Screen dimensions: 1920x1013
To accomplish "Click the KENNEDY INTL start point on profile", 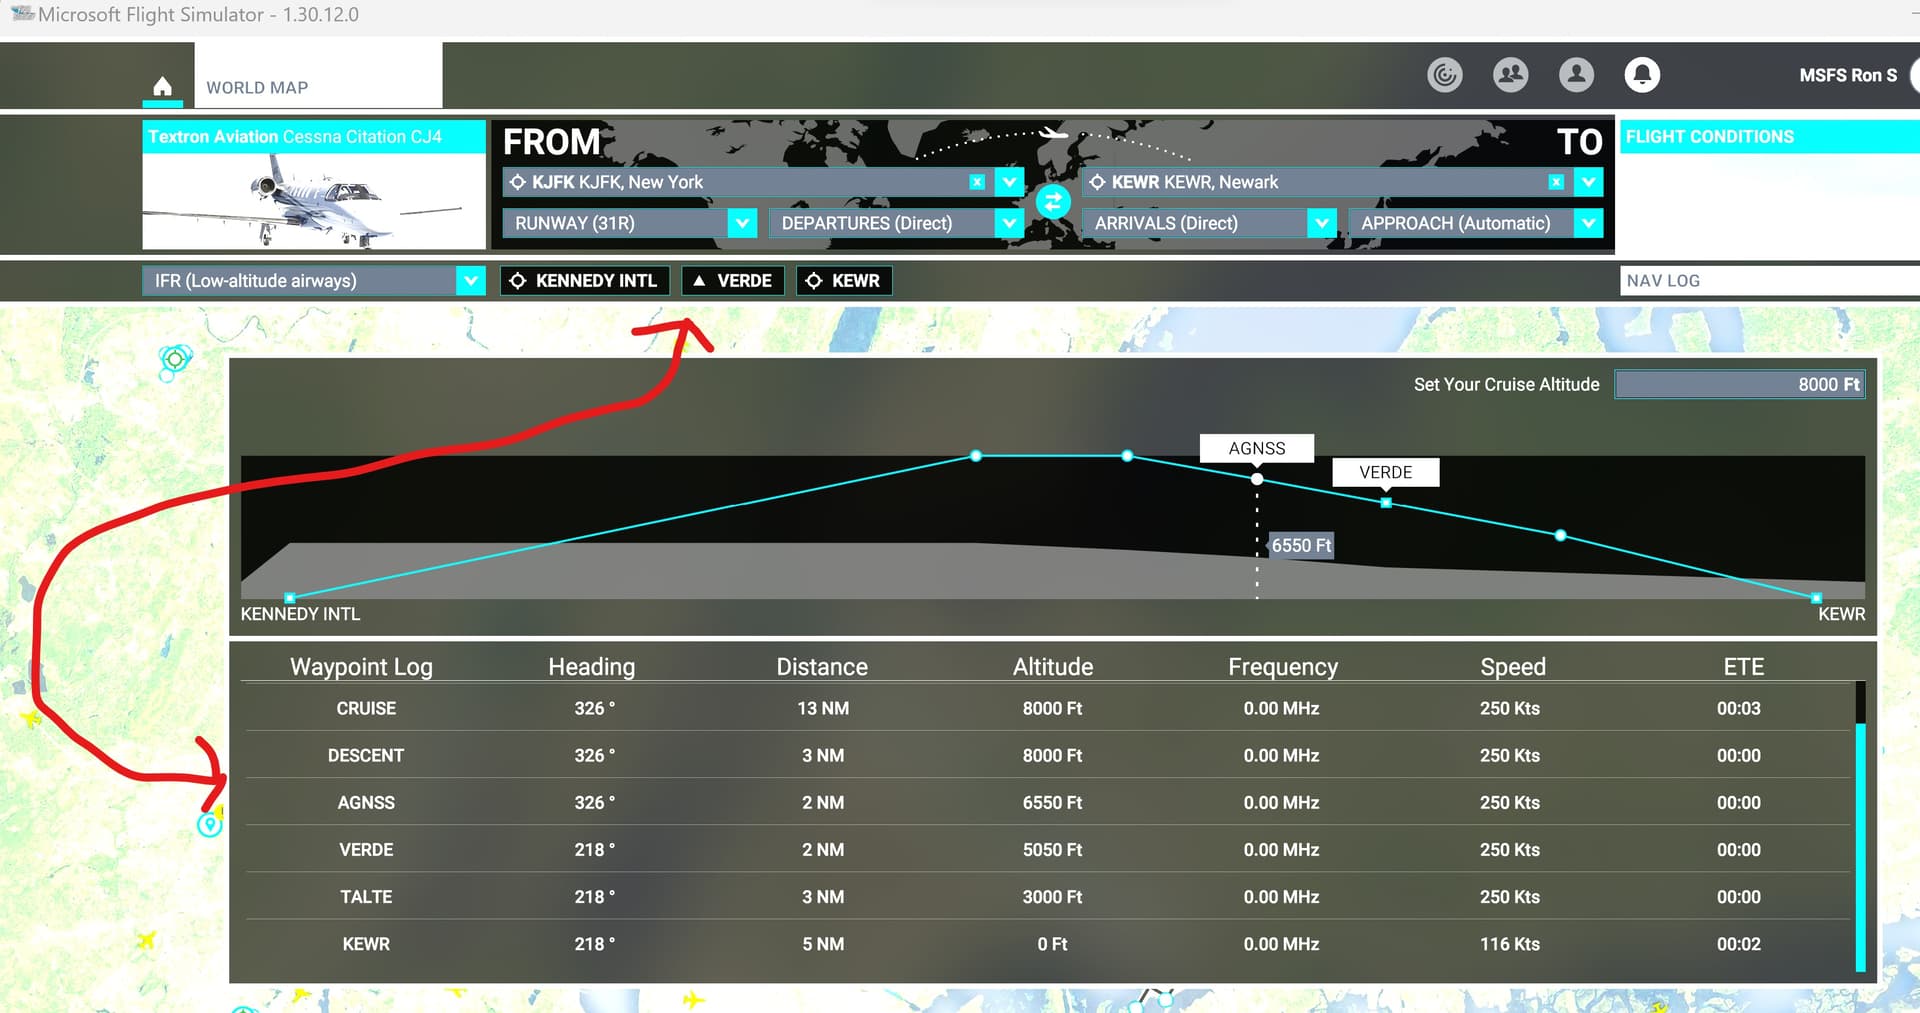I will coord(290,598).
